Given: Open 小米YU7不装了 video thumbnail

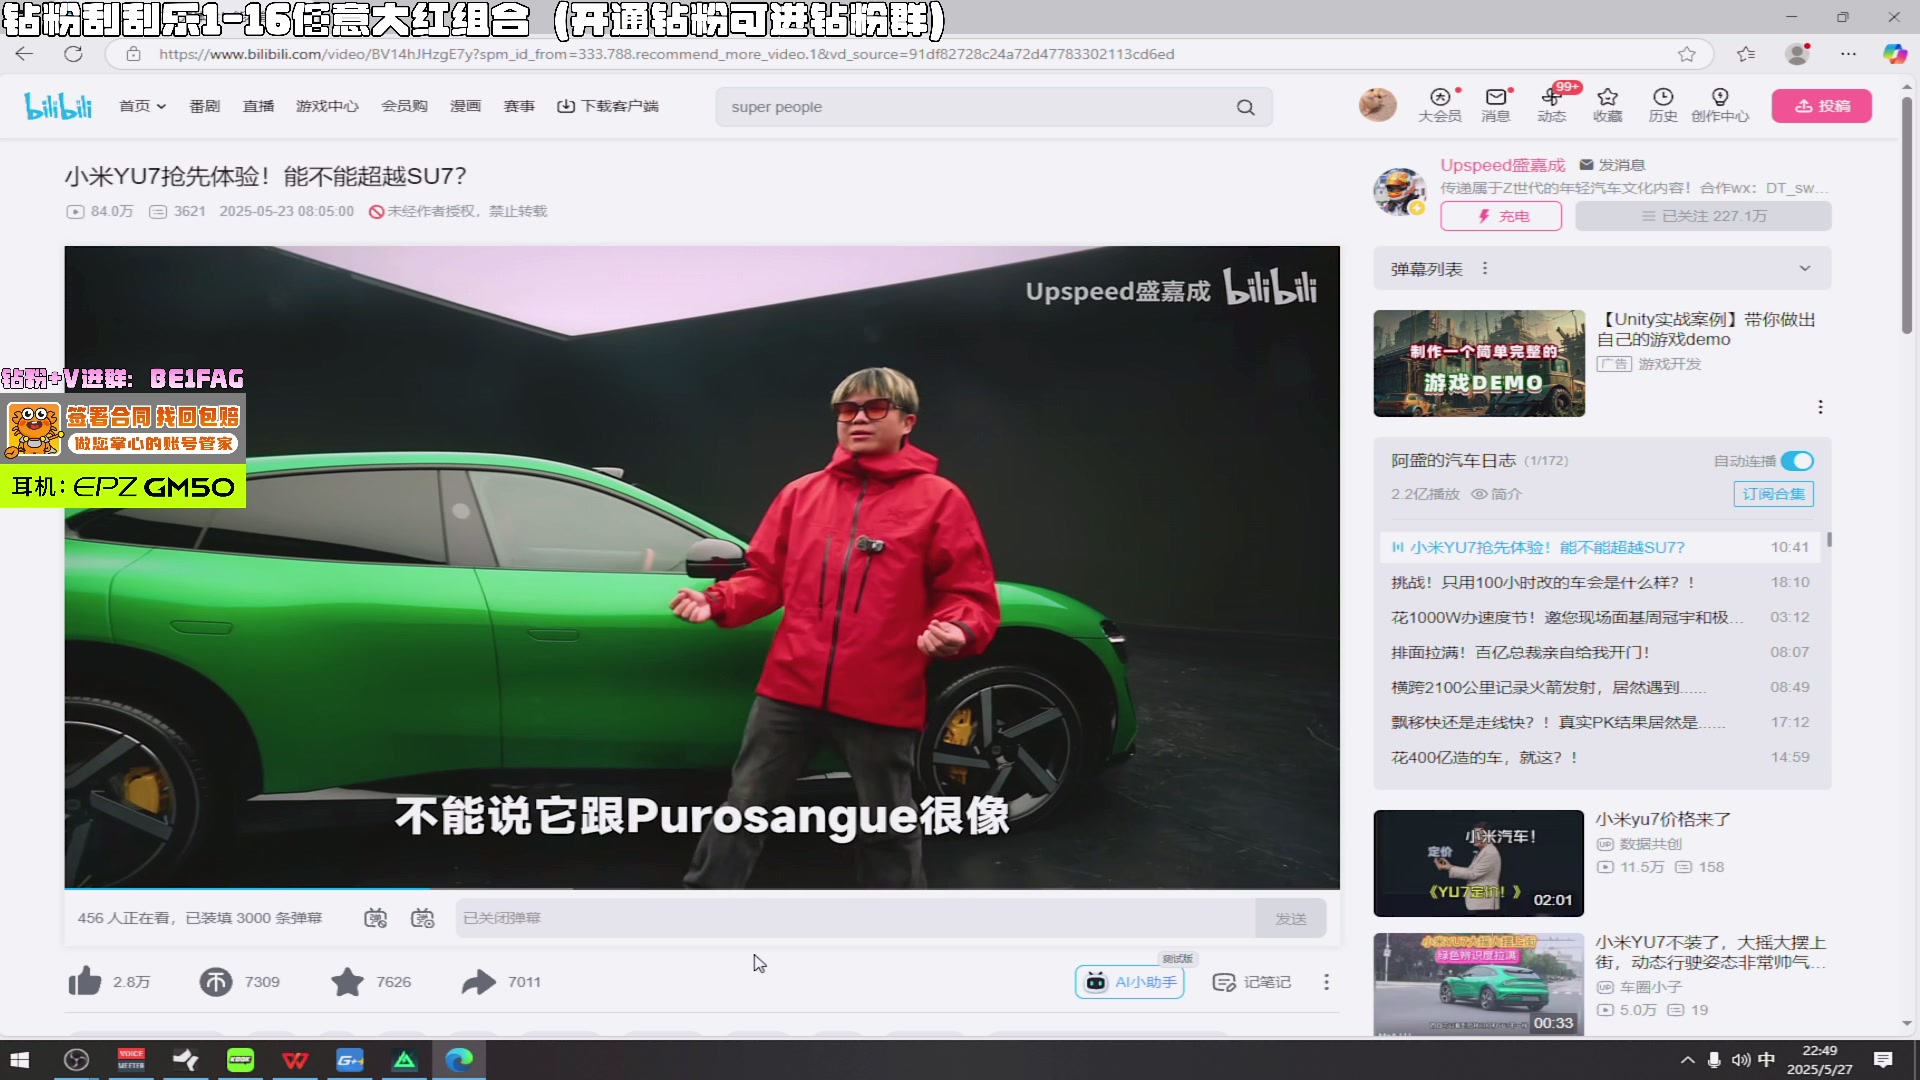Looking at the screenshot, I should click(1479, 984).
